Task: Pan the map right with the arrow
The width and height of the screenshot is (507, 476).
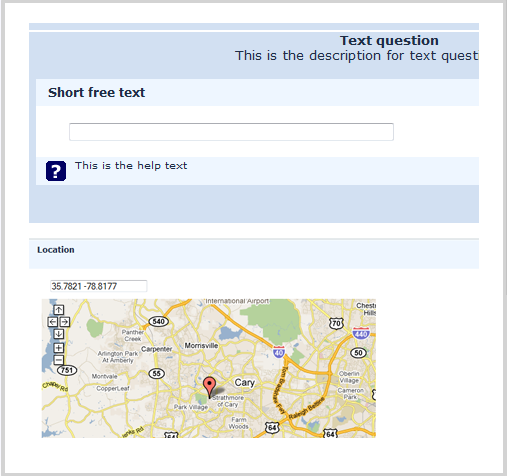Action: point(65,322)
